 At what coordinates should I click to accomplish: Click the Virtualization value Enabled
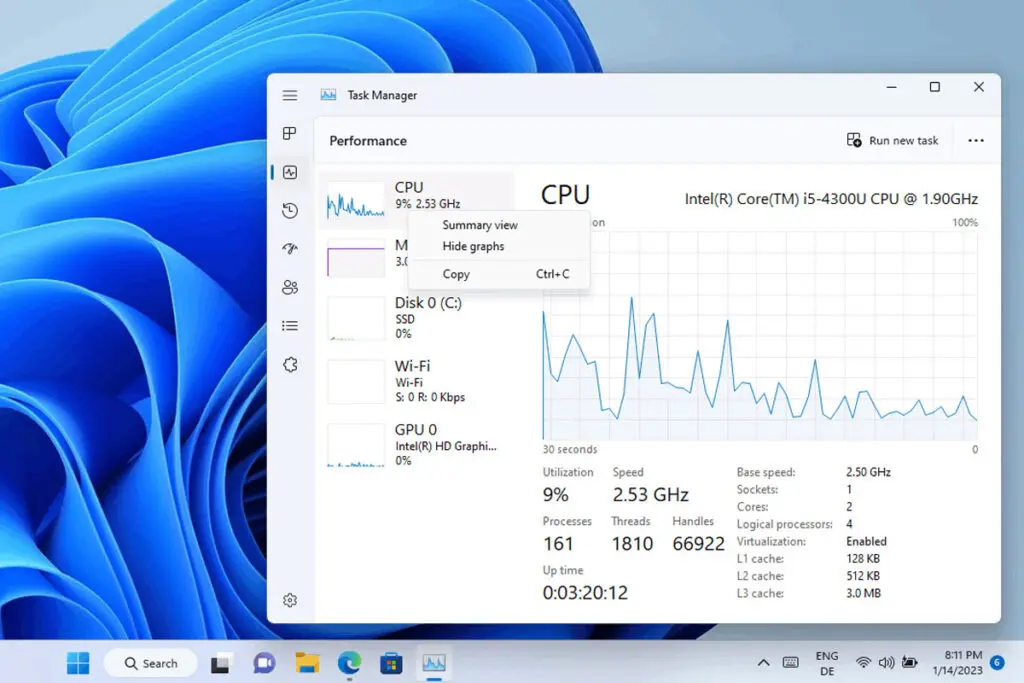pyautogui.click(x=867, y=541)
